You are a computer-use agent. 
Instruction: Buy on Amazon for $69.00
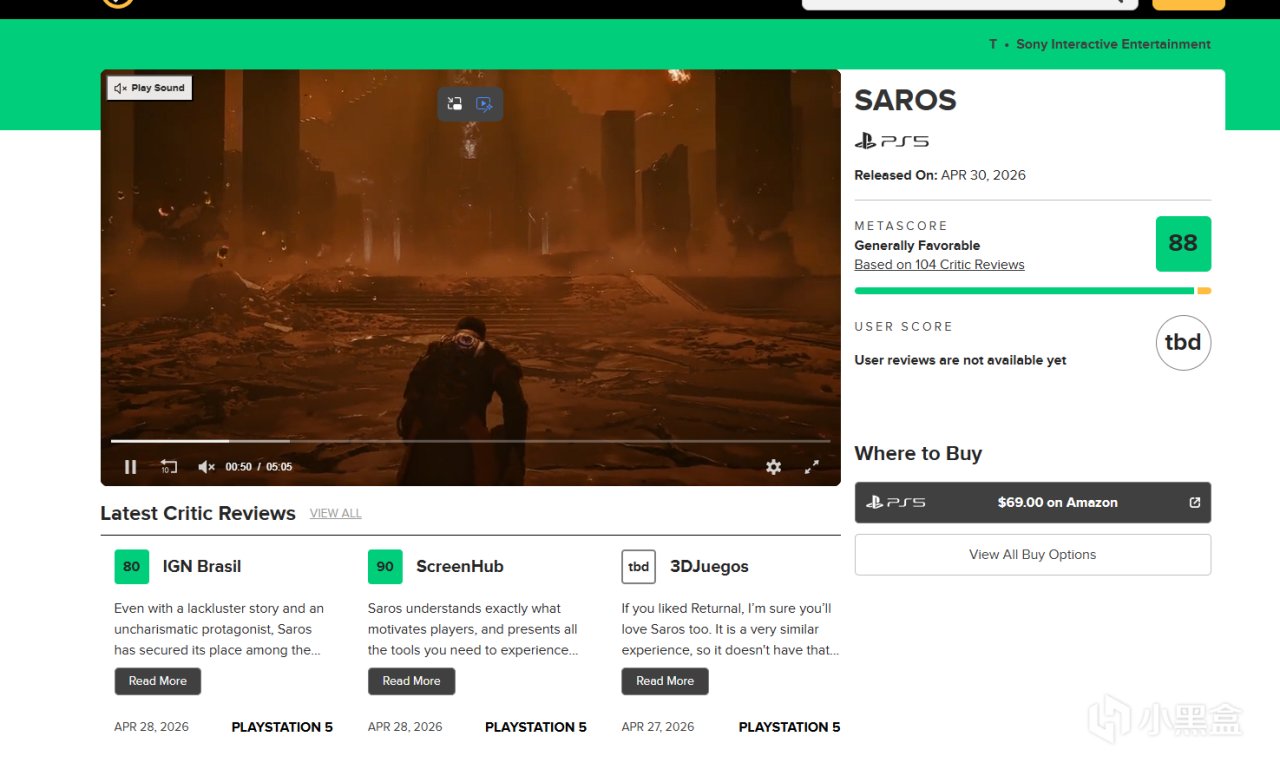click(1033, 503)
